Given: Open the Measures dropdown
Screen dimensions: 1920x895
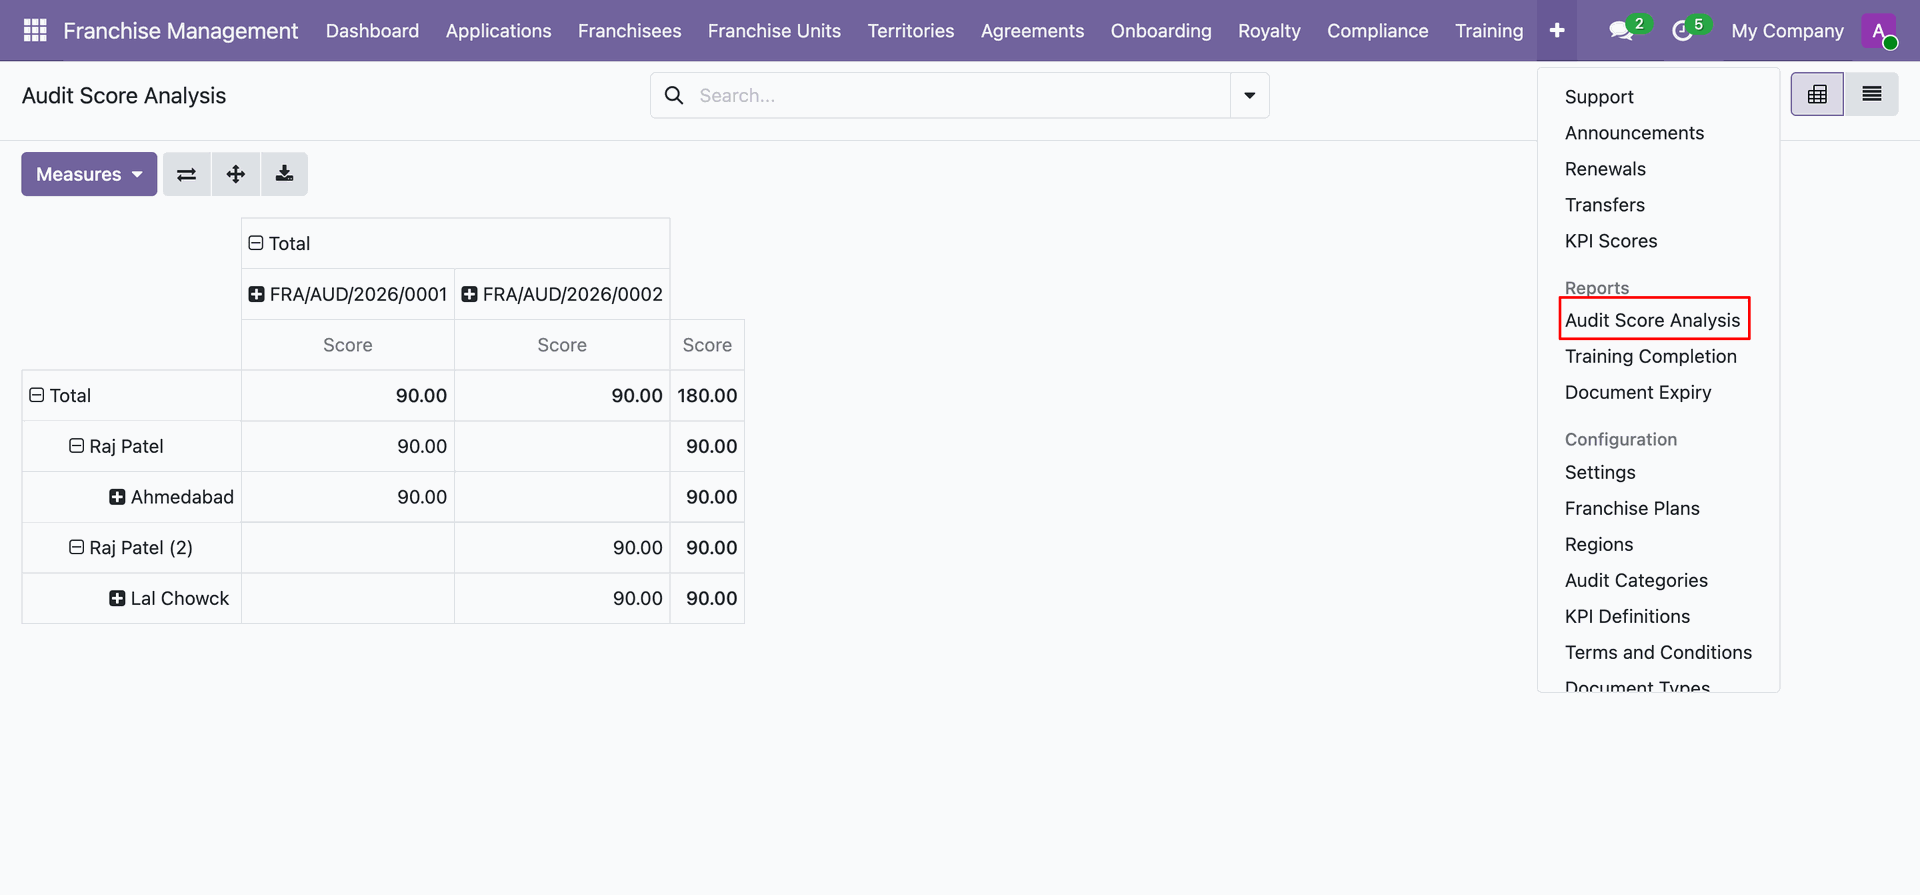Looking at the screenshot, I should tap(89, 174).
